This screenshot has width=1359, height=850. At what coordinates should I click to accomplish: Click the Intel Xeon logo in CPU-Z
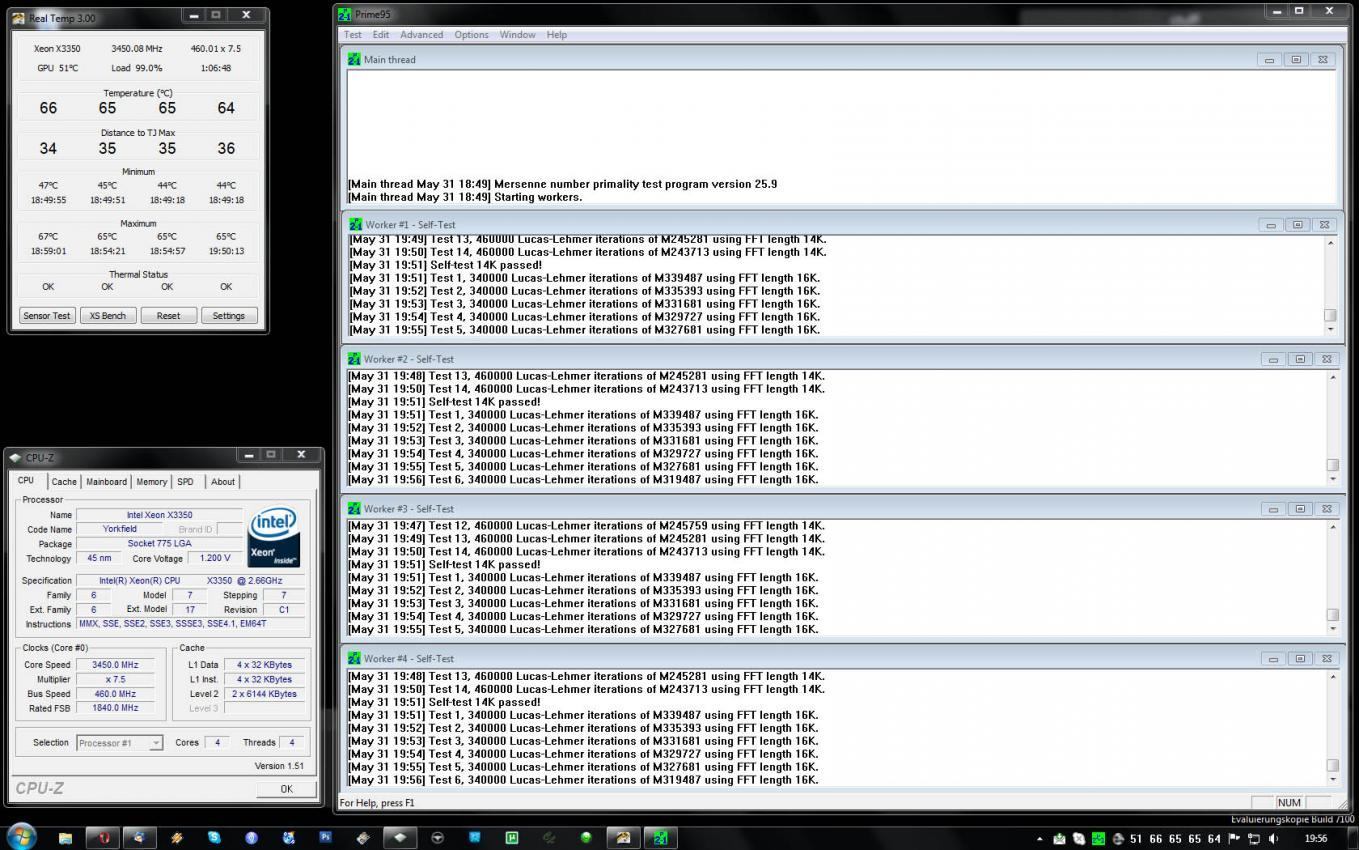click(274, 537)
